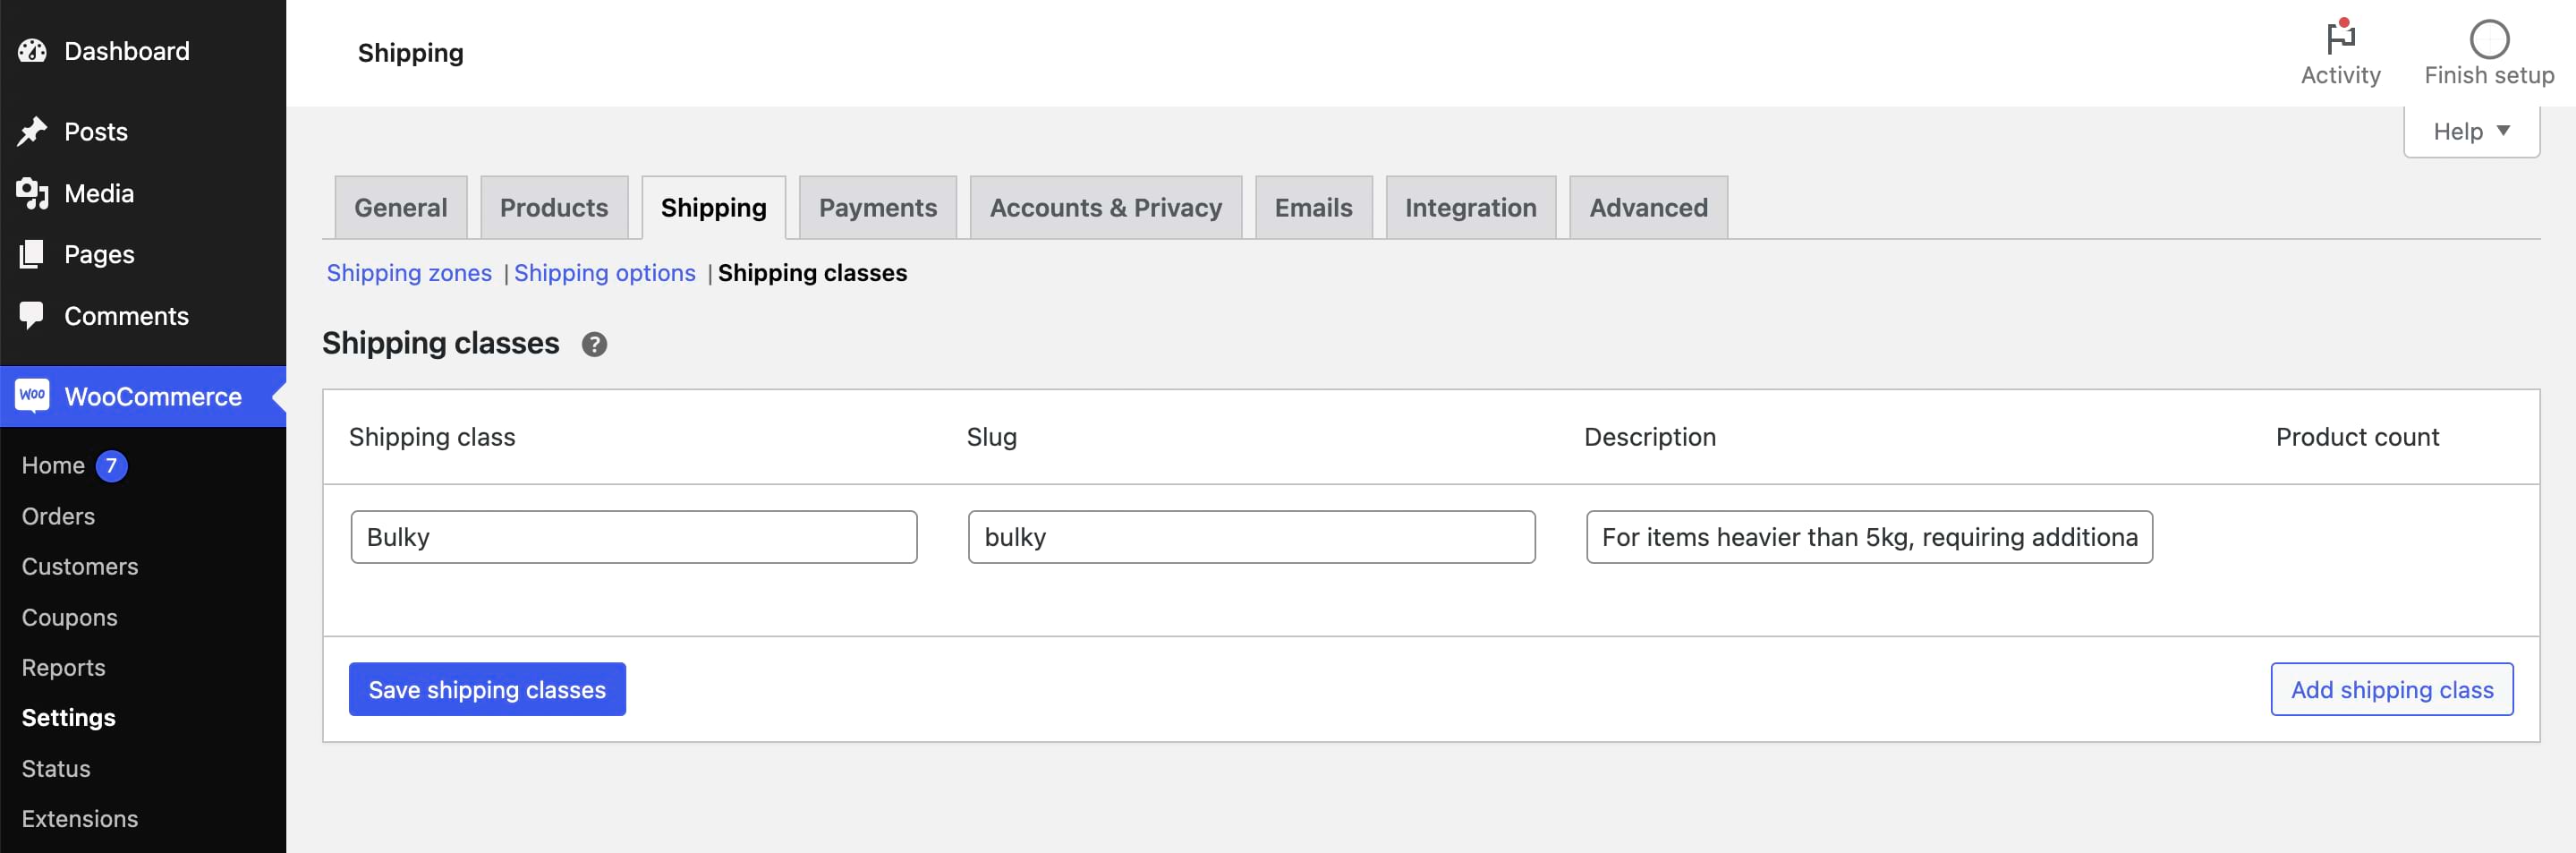Click the shipping class description field

(1869, 536)
